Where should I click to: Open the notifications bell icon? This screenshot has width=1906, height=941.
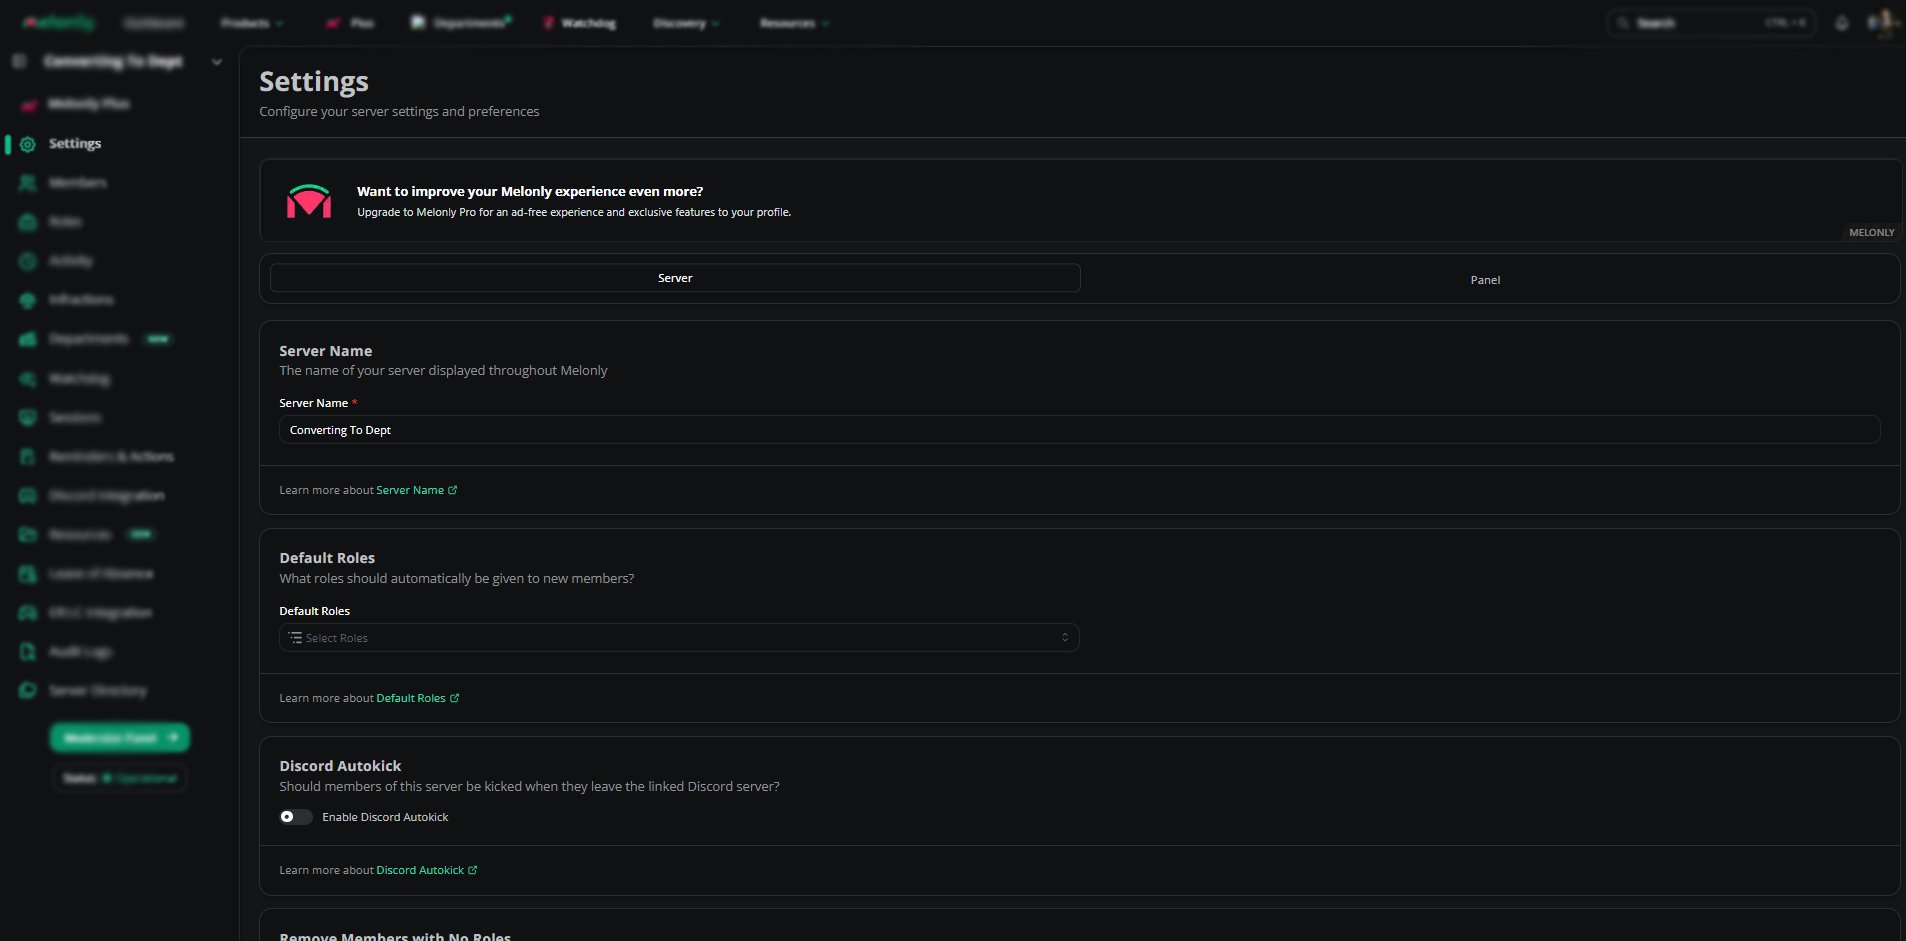(x=1842, y=23)
